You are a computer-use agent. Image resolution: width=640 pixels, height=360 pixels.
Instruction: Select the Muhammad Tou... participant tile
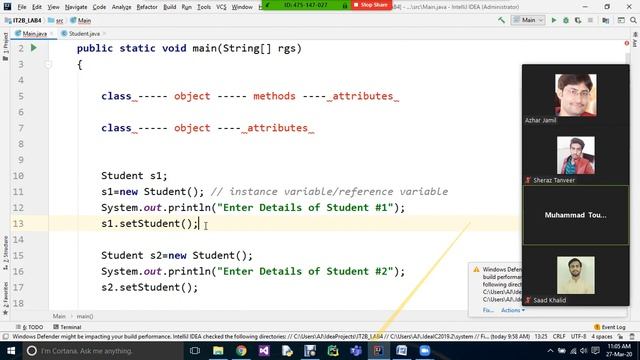point(576,215)
